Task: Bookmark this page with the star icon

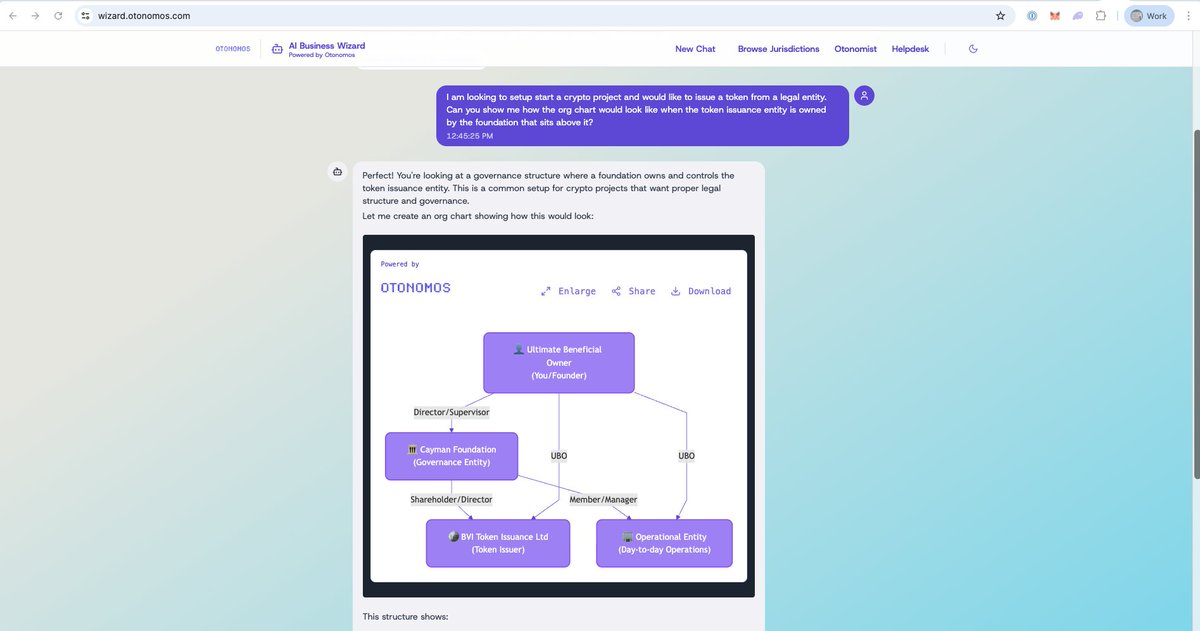Action: [x=1000, y=15]
